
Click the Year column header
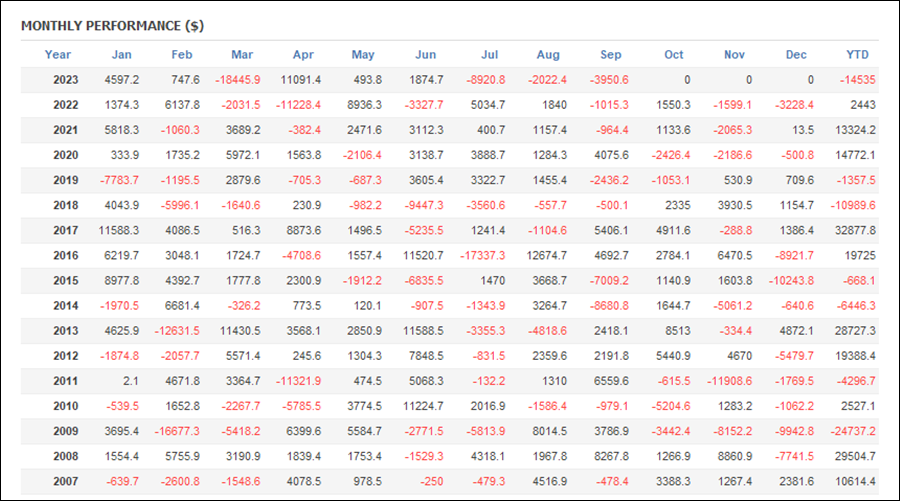pos(57,55)
